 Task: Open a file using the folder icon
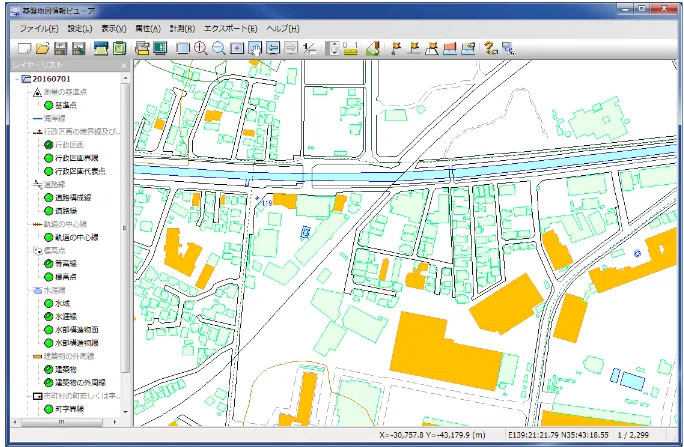coord(42,48)
